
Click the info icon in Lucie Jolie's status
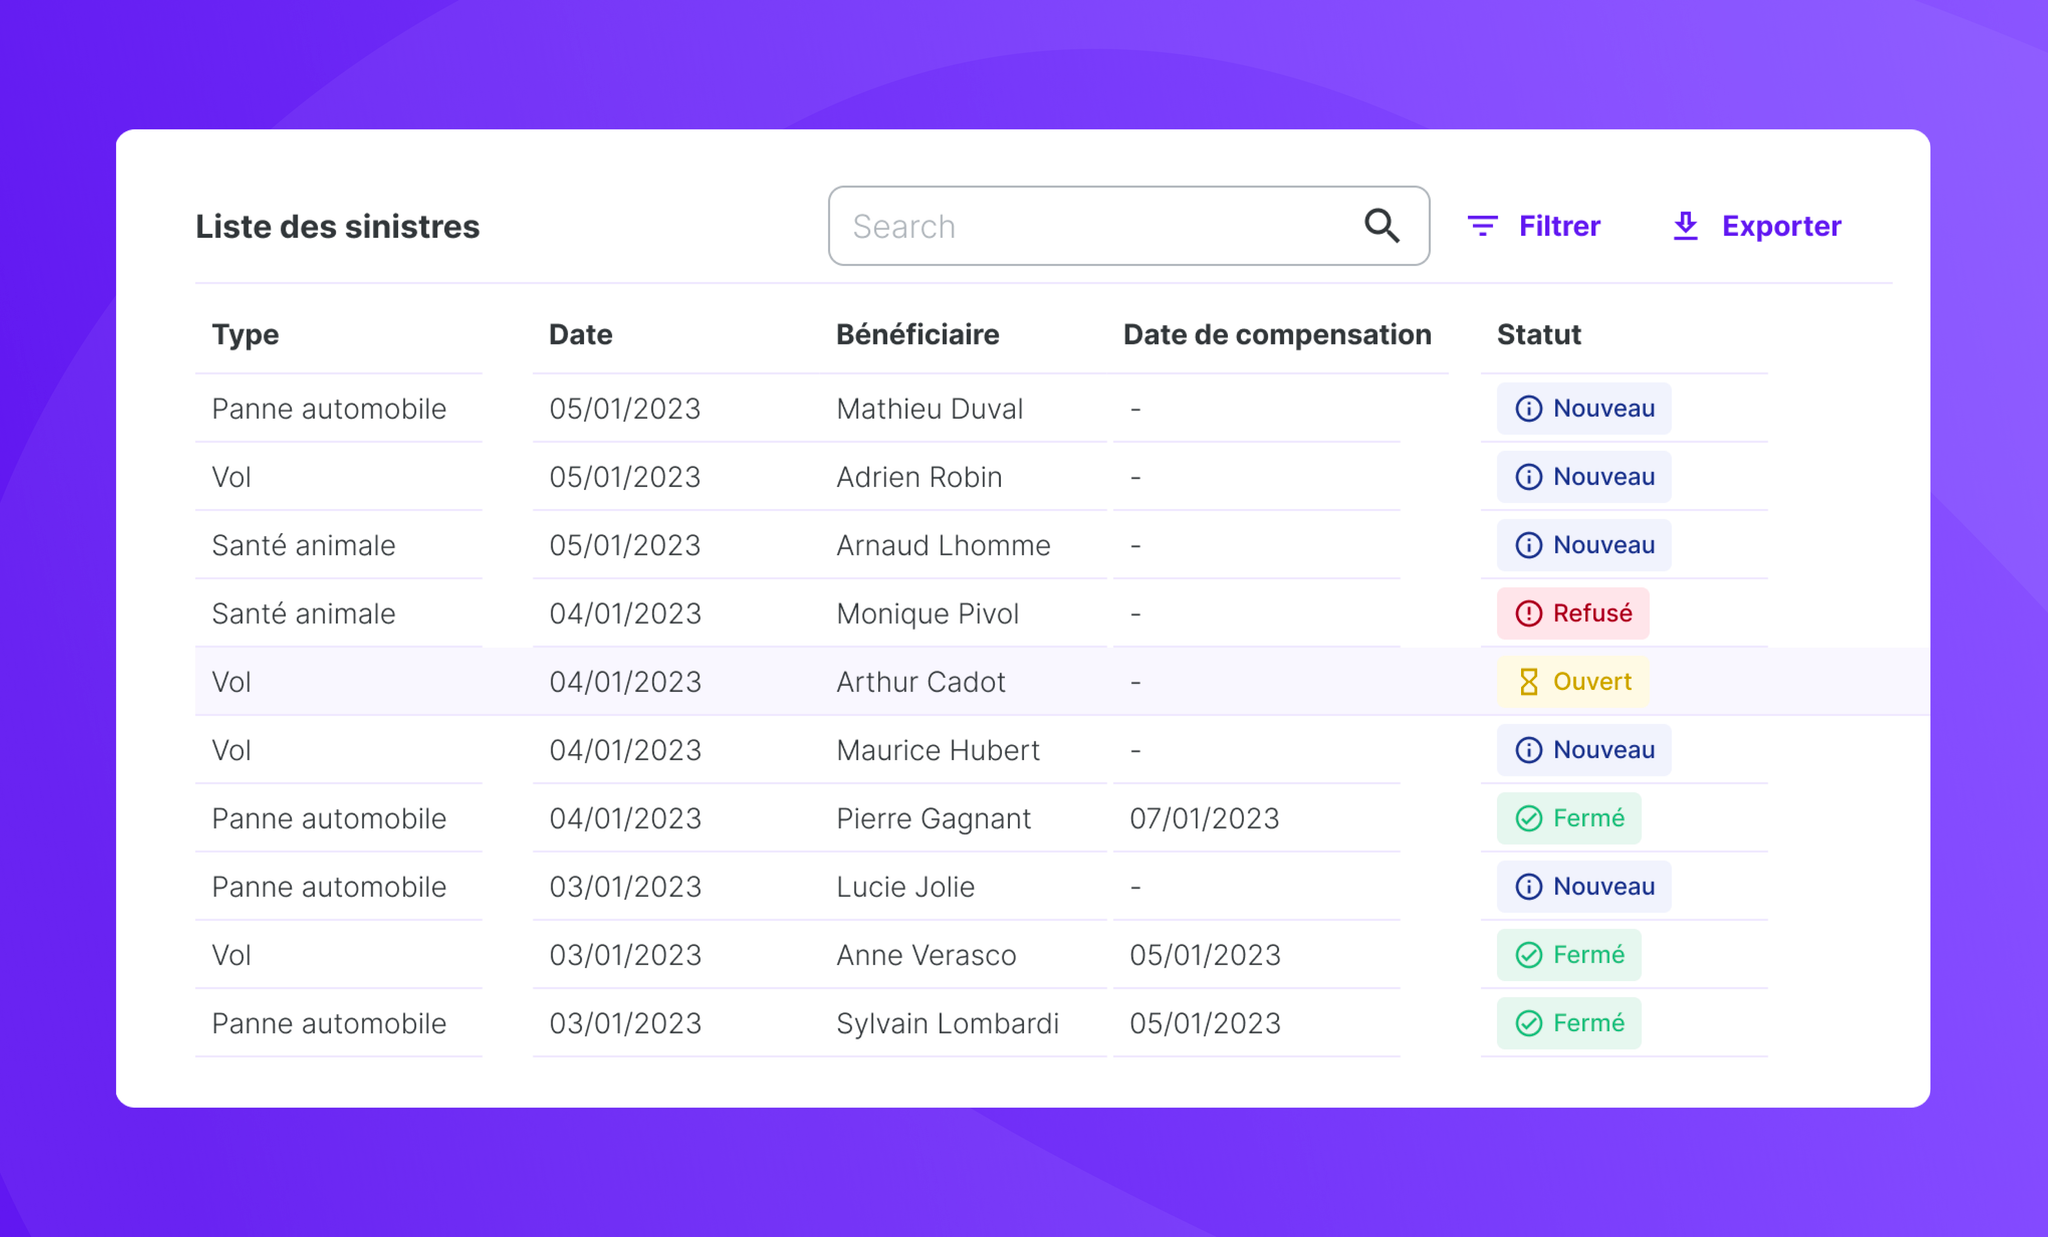(1528, 887)
